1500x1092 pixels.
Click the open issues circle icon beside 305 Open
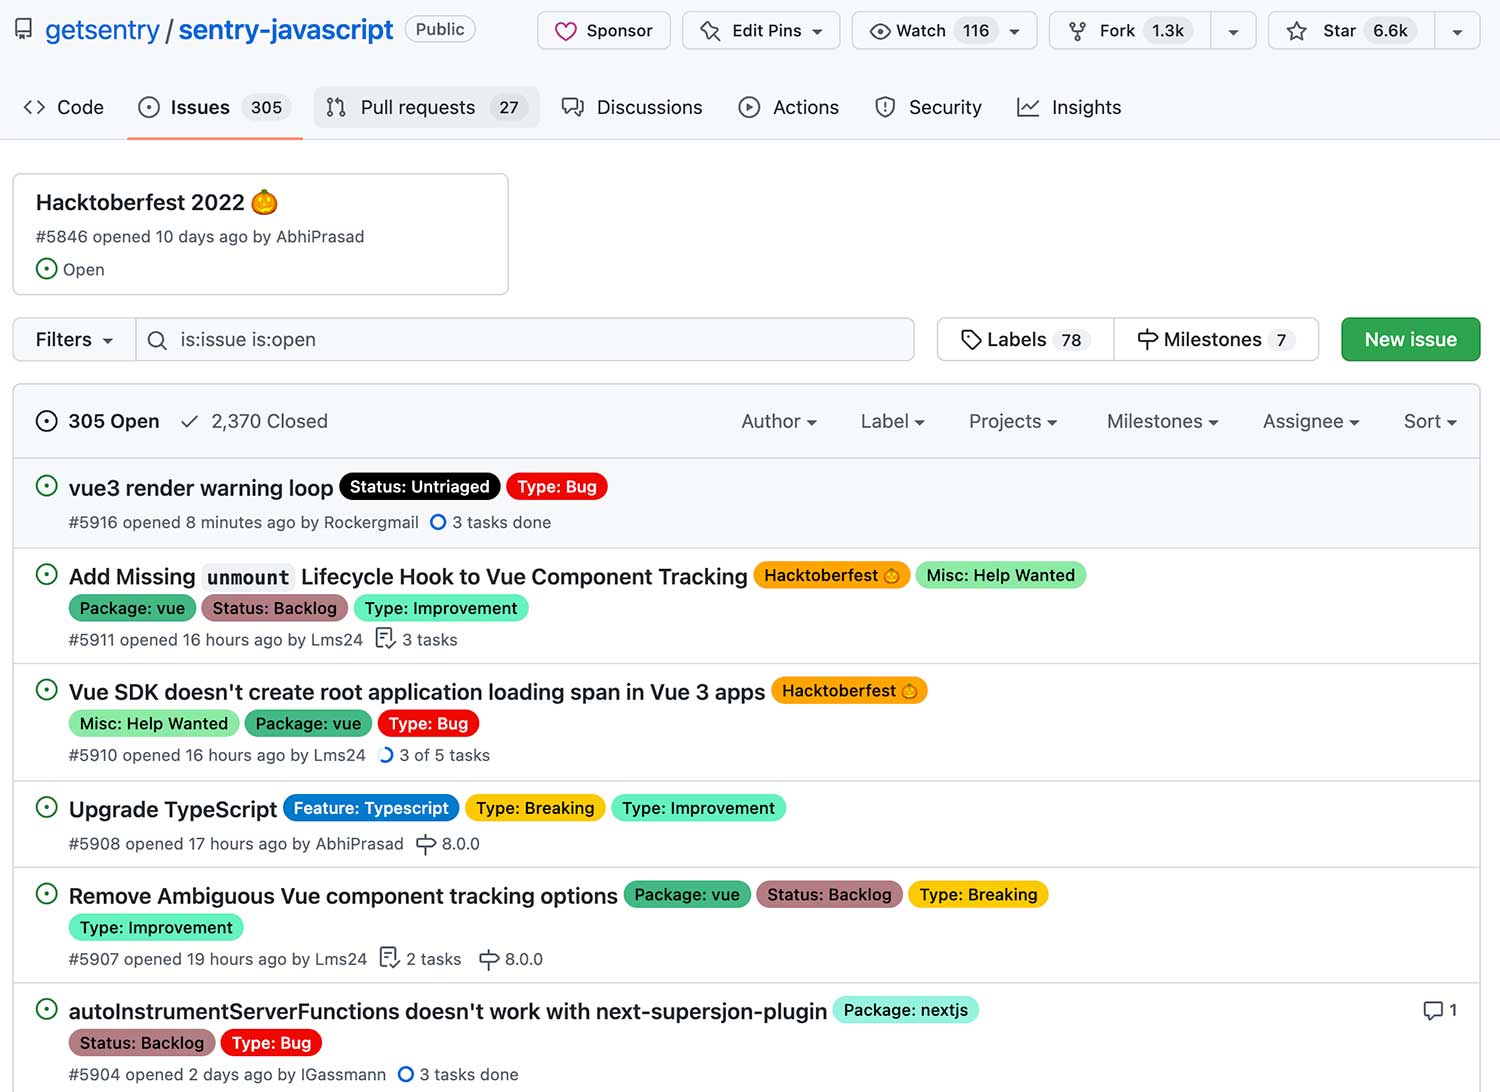(x=46, y=421)
